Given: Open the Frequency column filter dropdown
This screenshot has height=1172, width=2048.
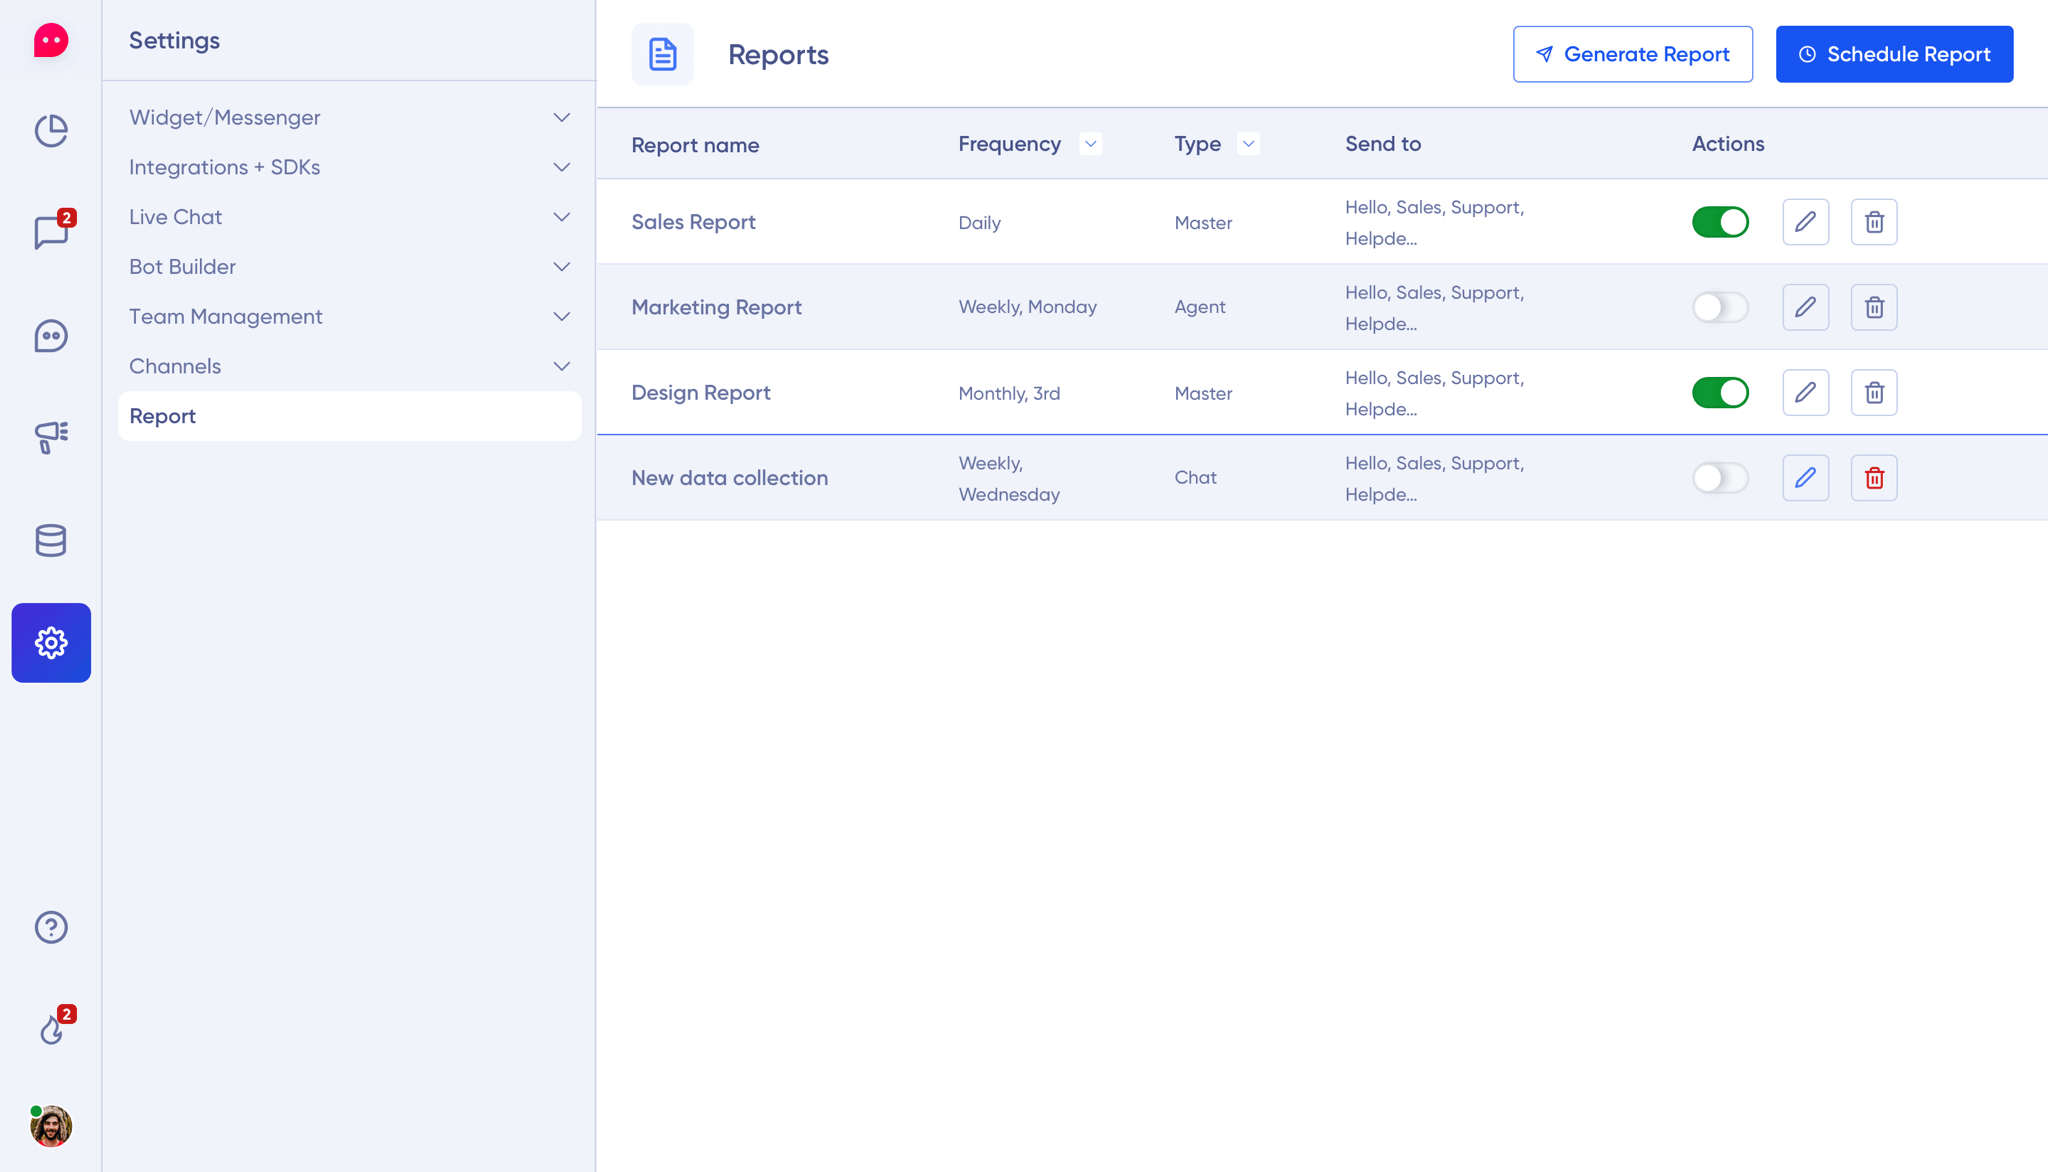Looking at the screenshot, I should tap(1089, 143).
